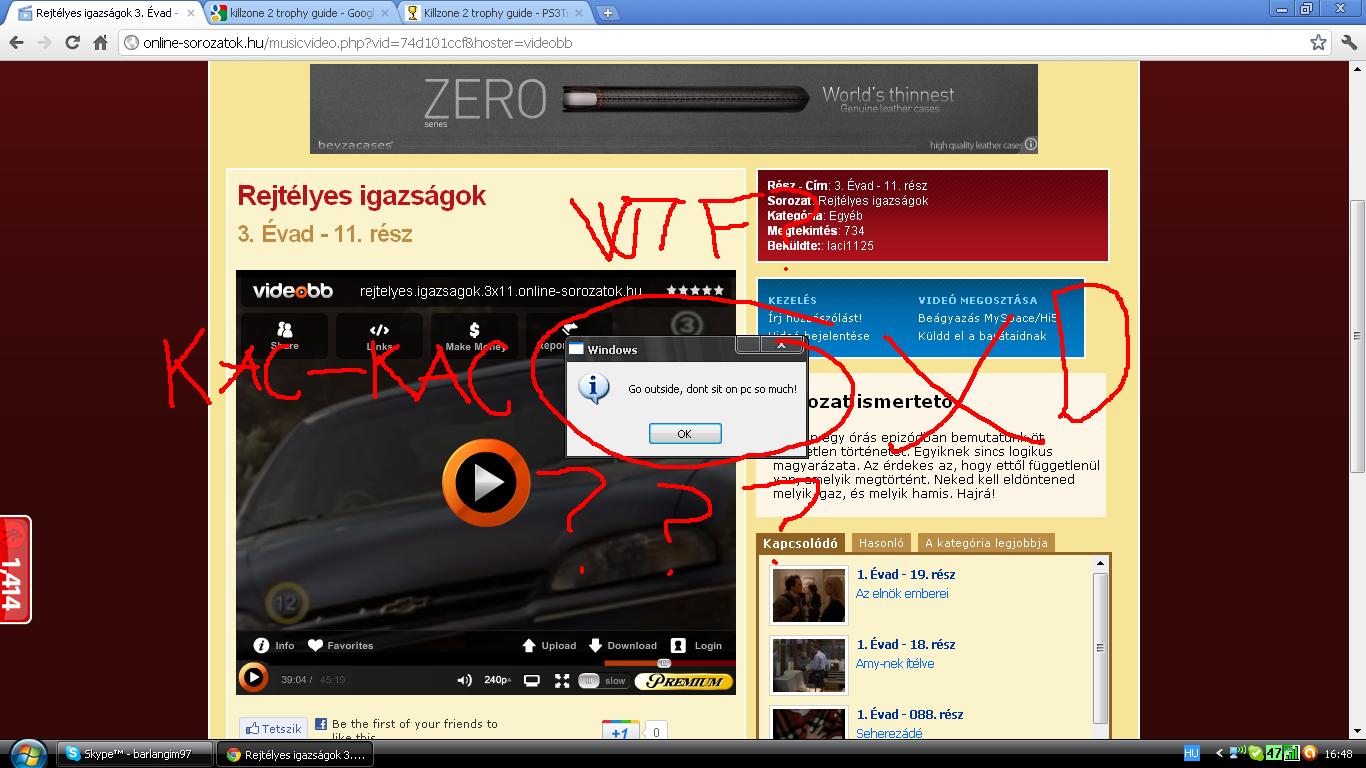Mute the video with the speaker icon

point(464,680)
